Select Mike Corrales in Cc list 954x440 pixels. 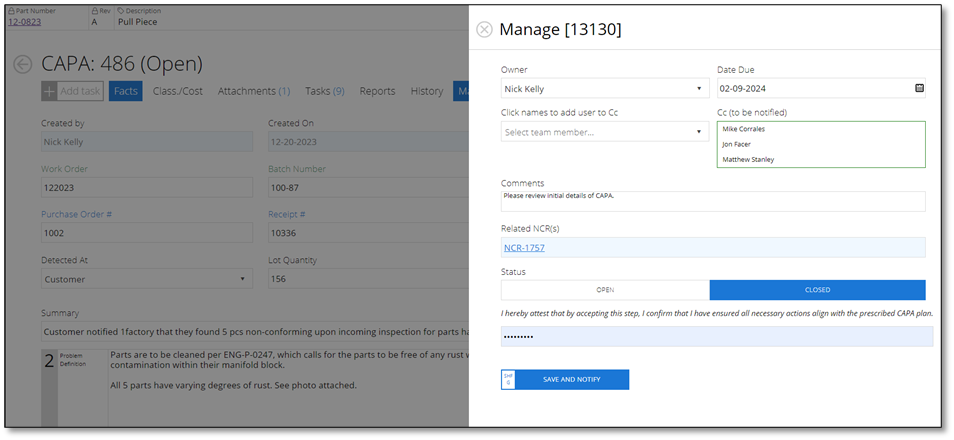[743, 129]
